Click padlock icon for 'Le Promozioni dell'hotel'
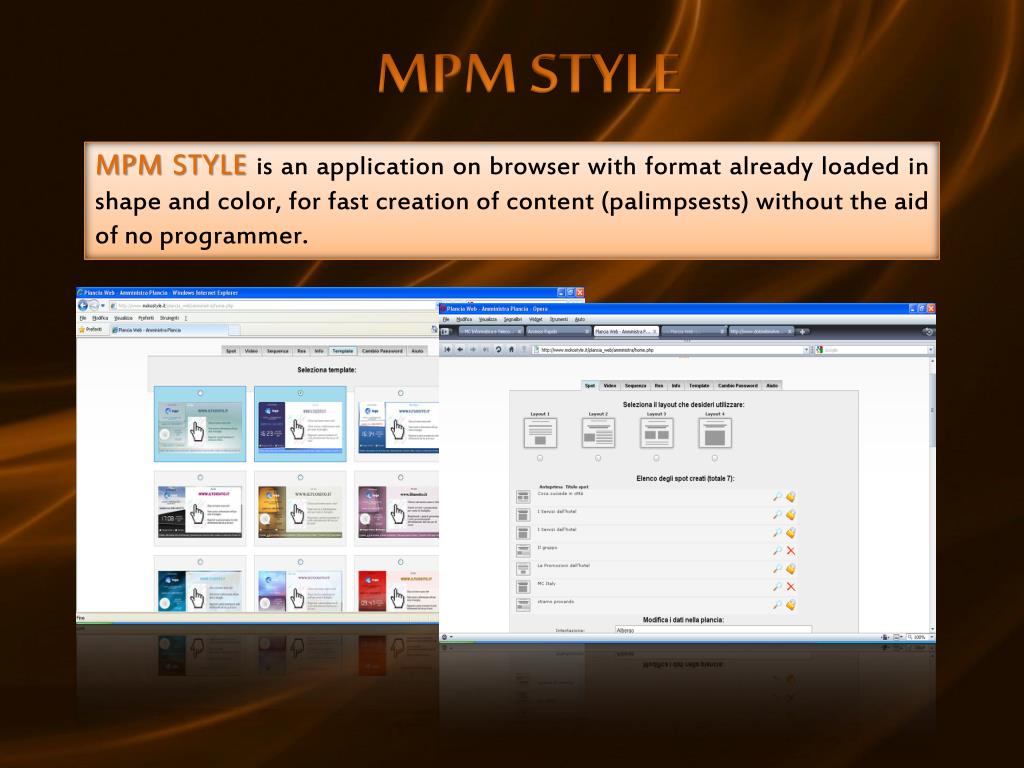The height and width of the screenshot is (768, 1024). tap(791, 569)
